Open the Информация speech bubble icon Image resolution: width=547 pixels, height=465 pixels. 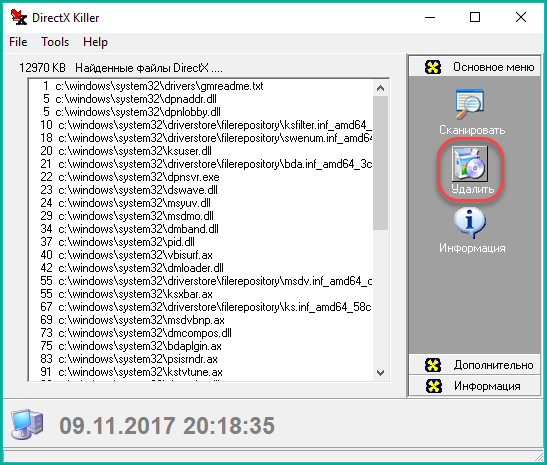[470, 222]
